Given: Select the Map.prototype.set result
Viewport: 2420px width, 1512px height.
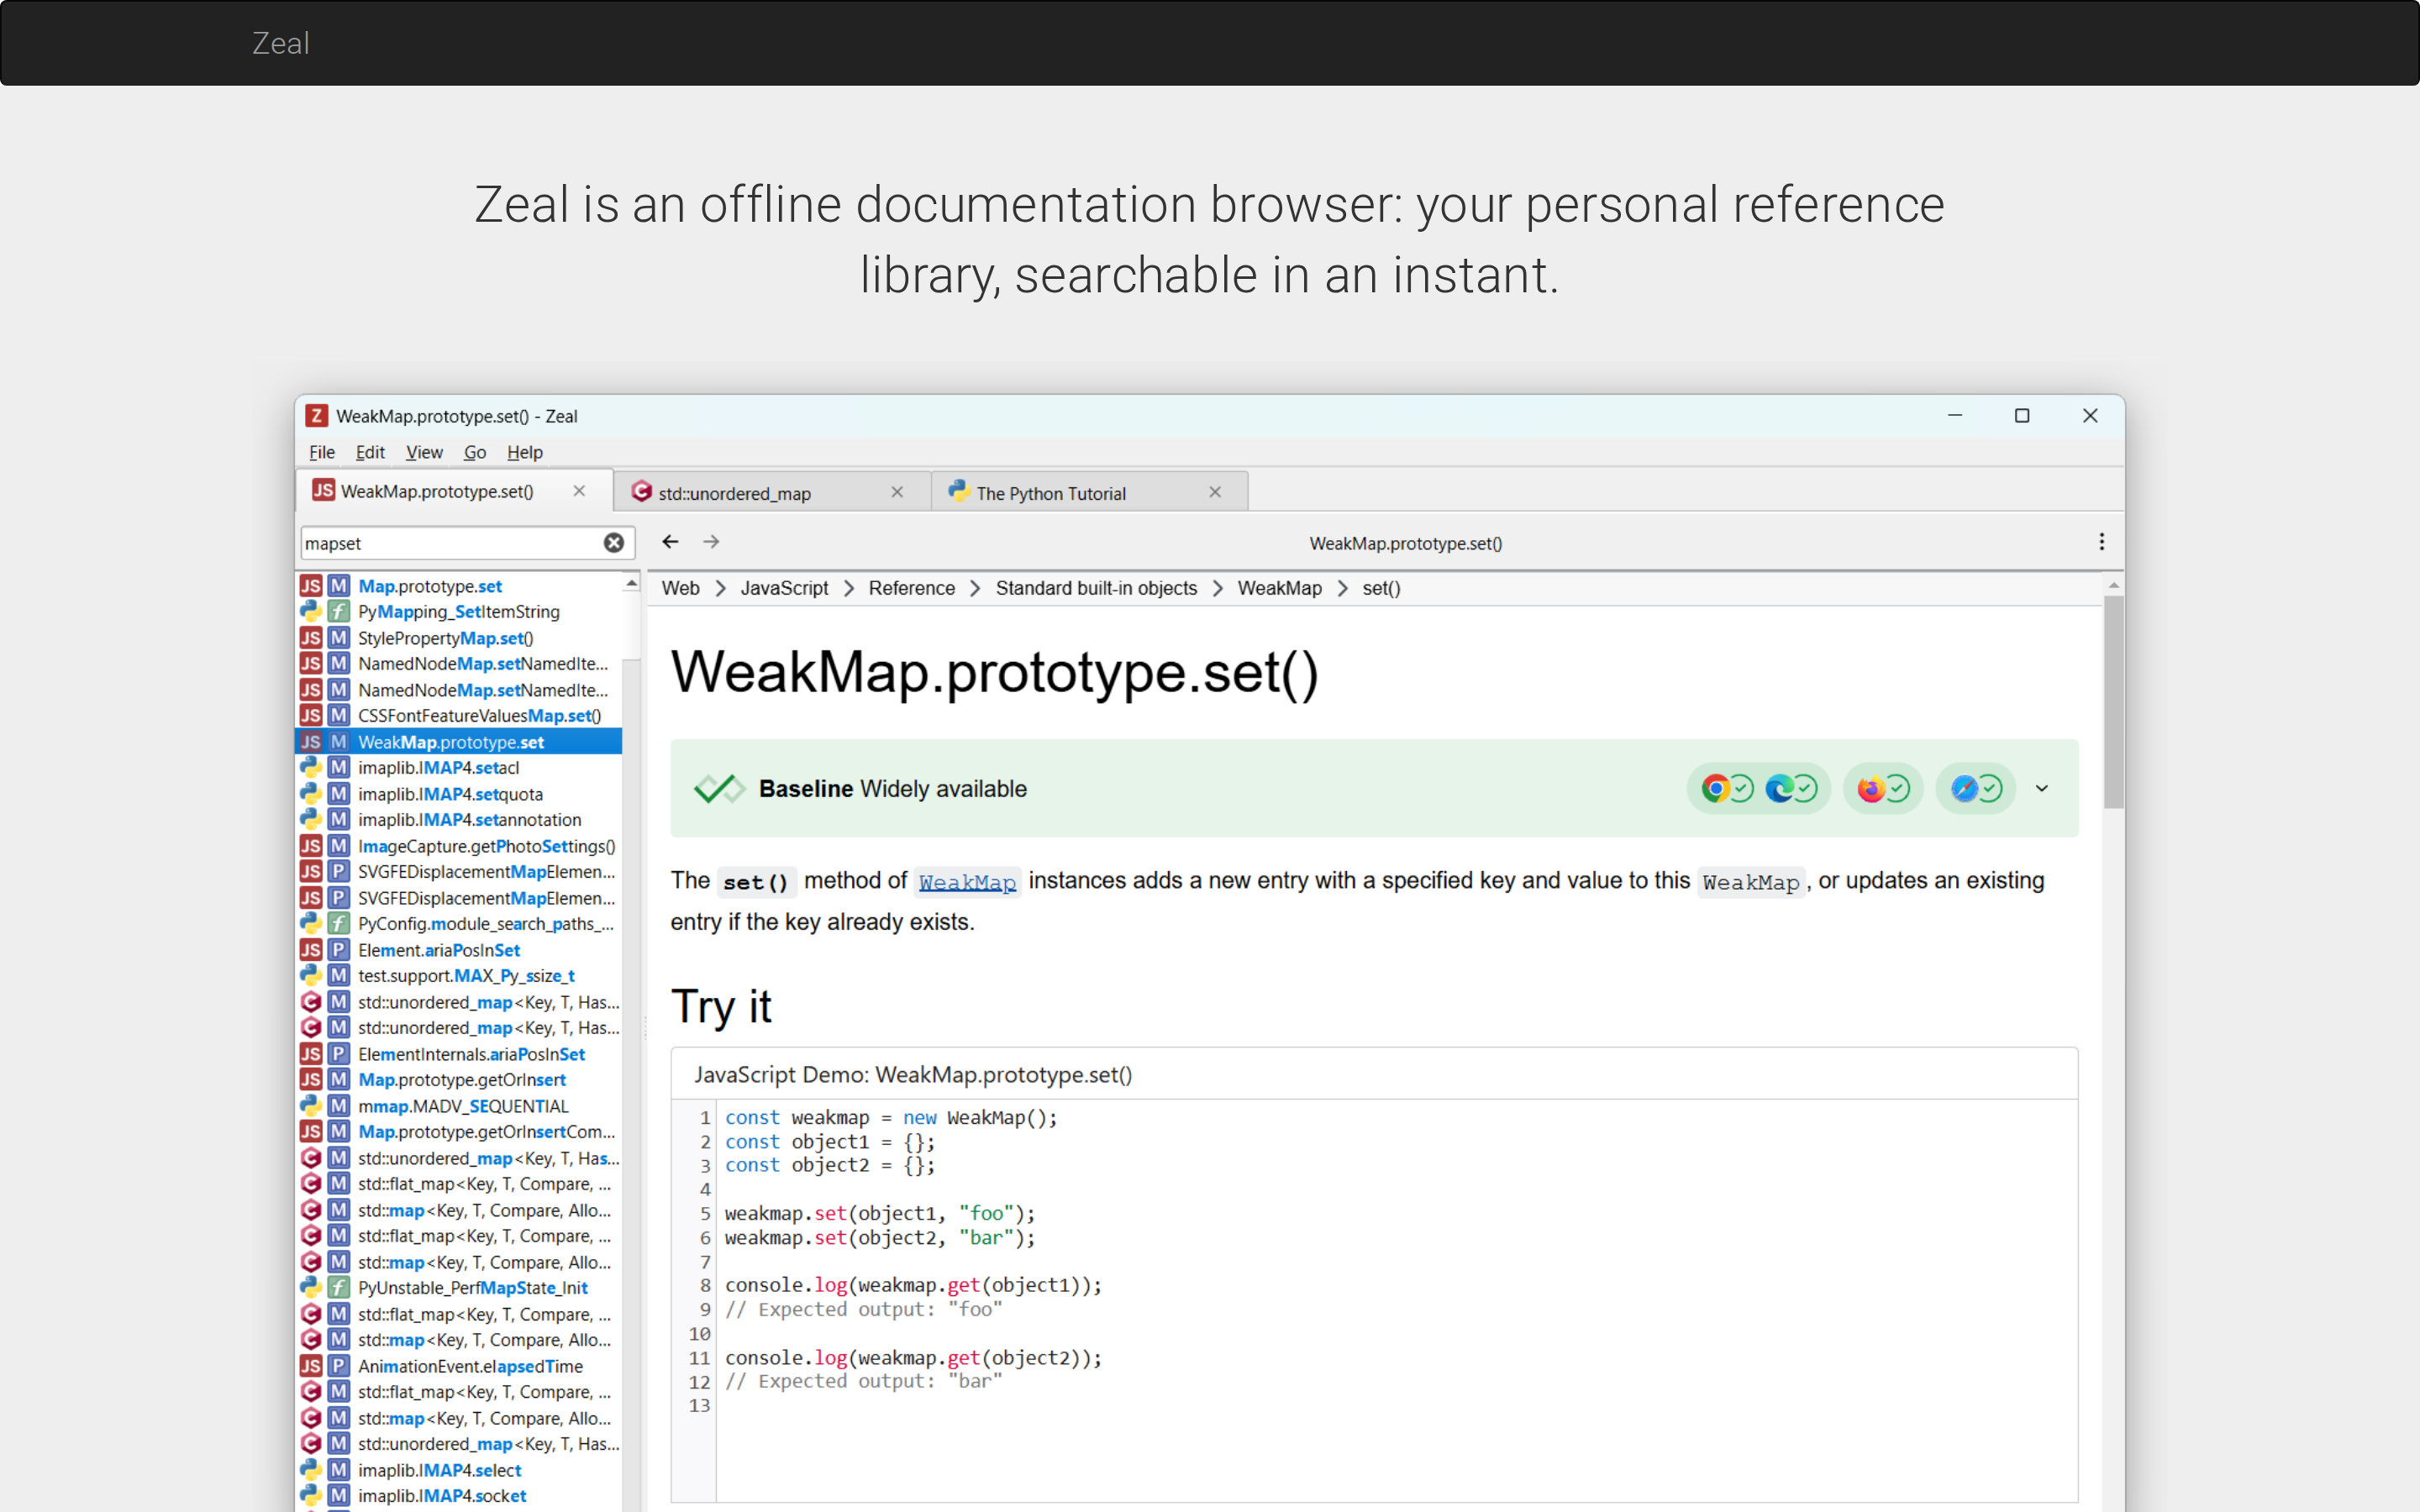Looking at the screenshot, I should pyautogui.click(x=459, y=586).
